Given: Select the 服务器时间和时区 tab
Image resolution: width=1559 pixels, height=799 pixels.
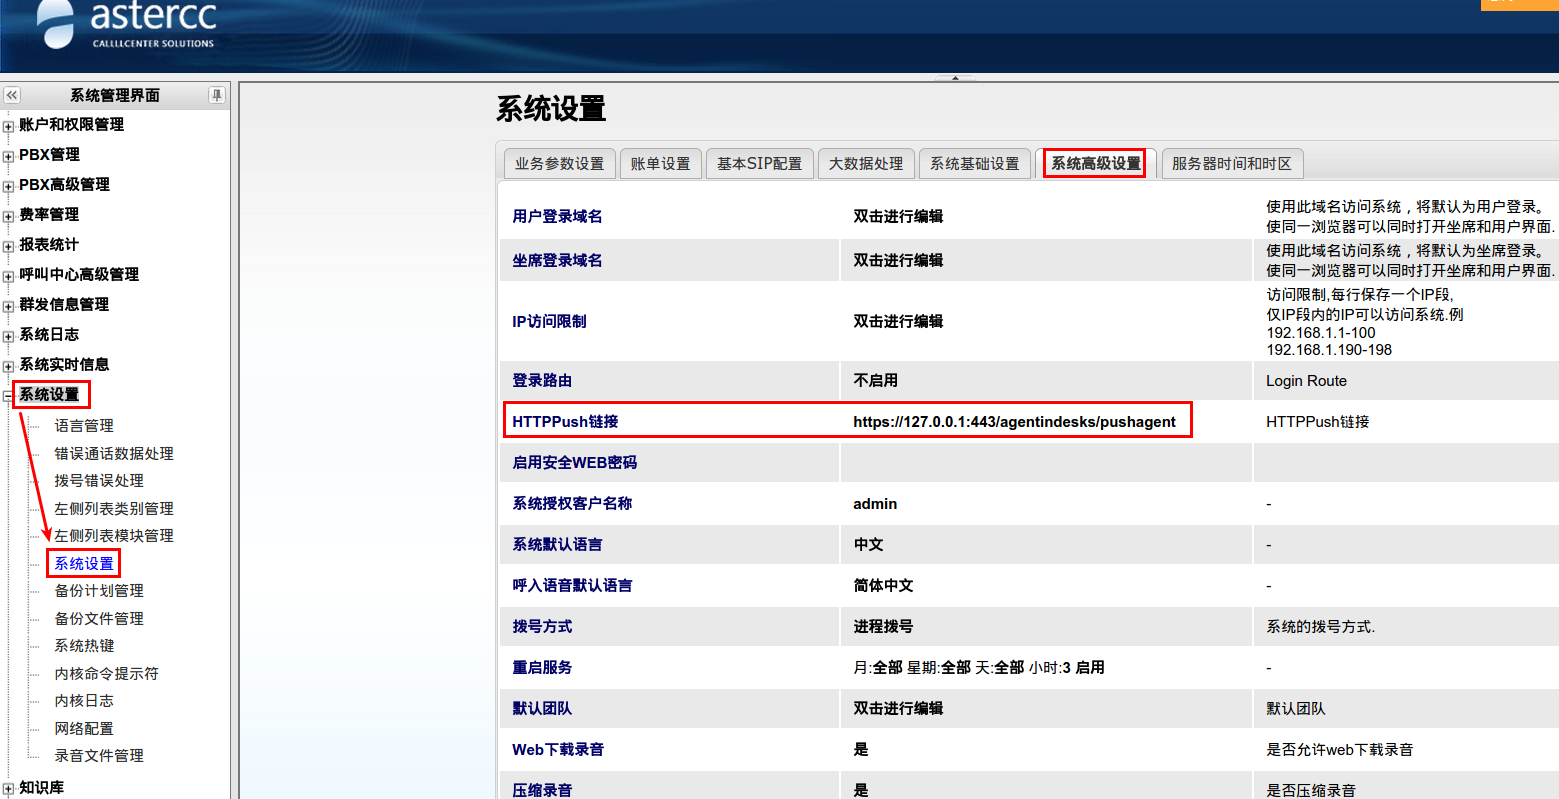Looking at the screenshot, I should 1231,164.
